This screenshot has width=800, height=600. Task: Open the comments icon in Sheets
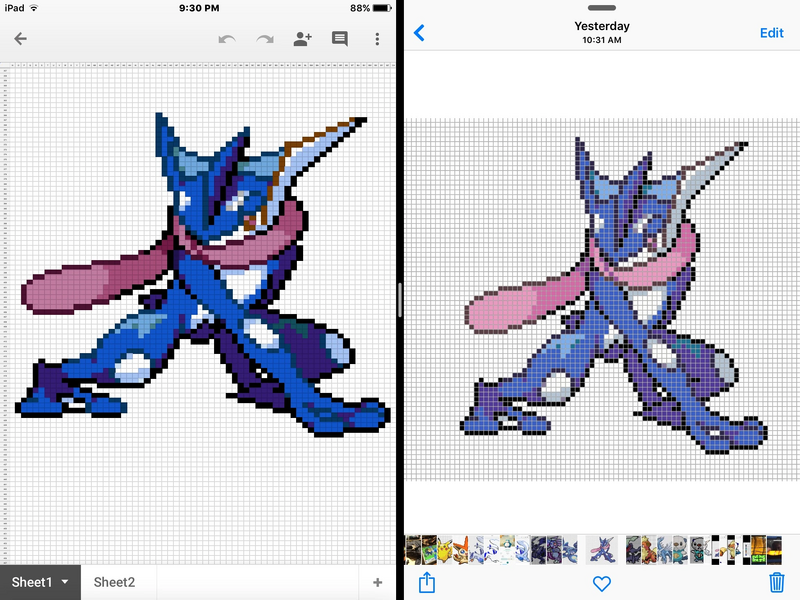click(x=340, y=39)
